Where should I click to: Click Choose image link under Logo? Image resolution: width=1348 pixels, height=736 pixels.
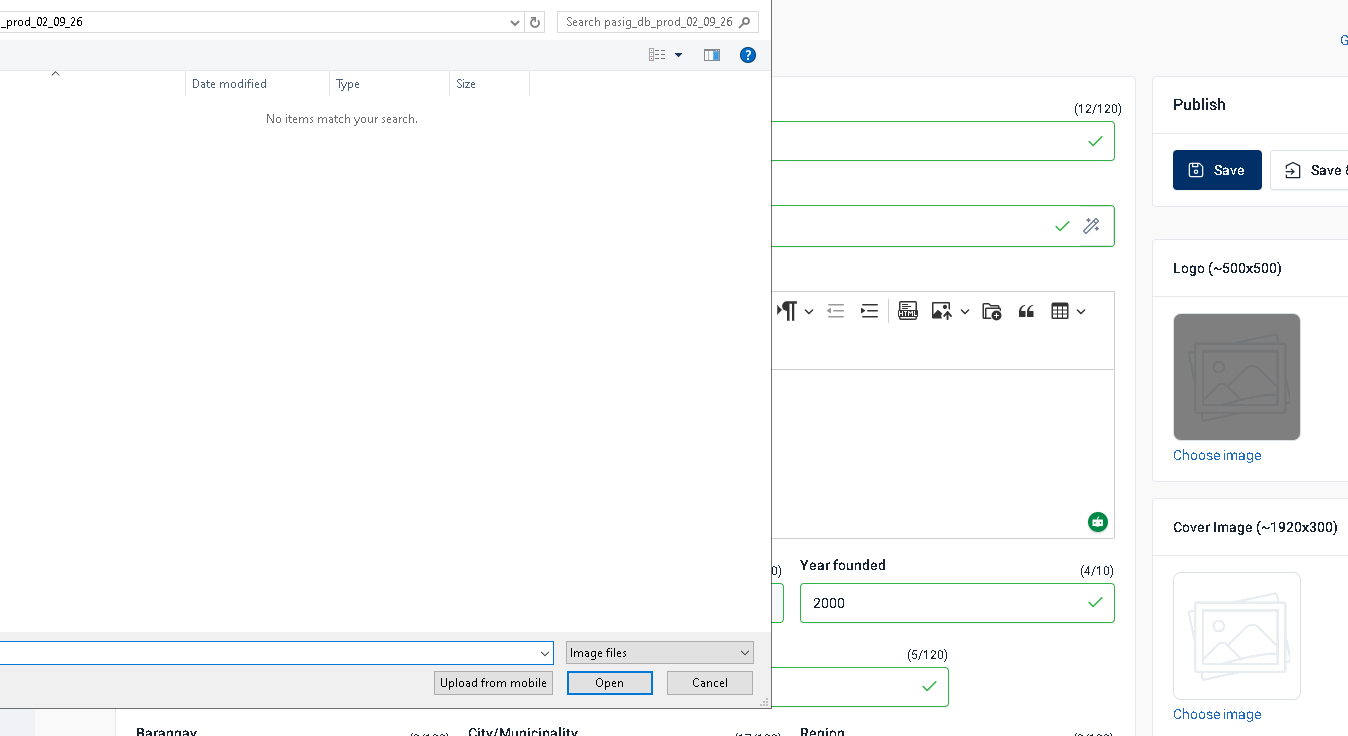(1217, 455)
